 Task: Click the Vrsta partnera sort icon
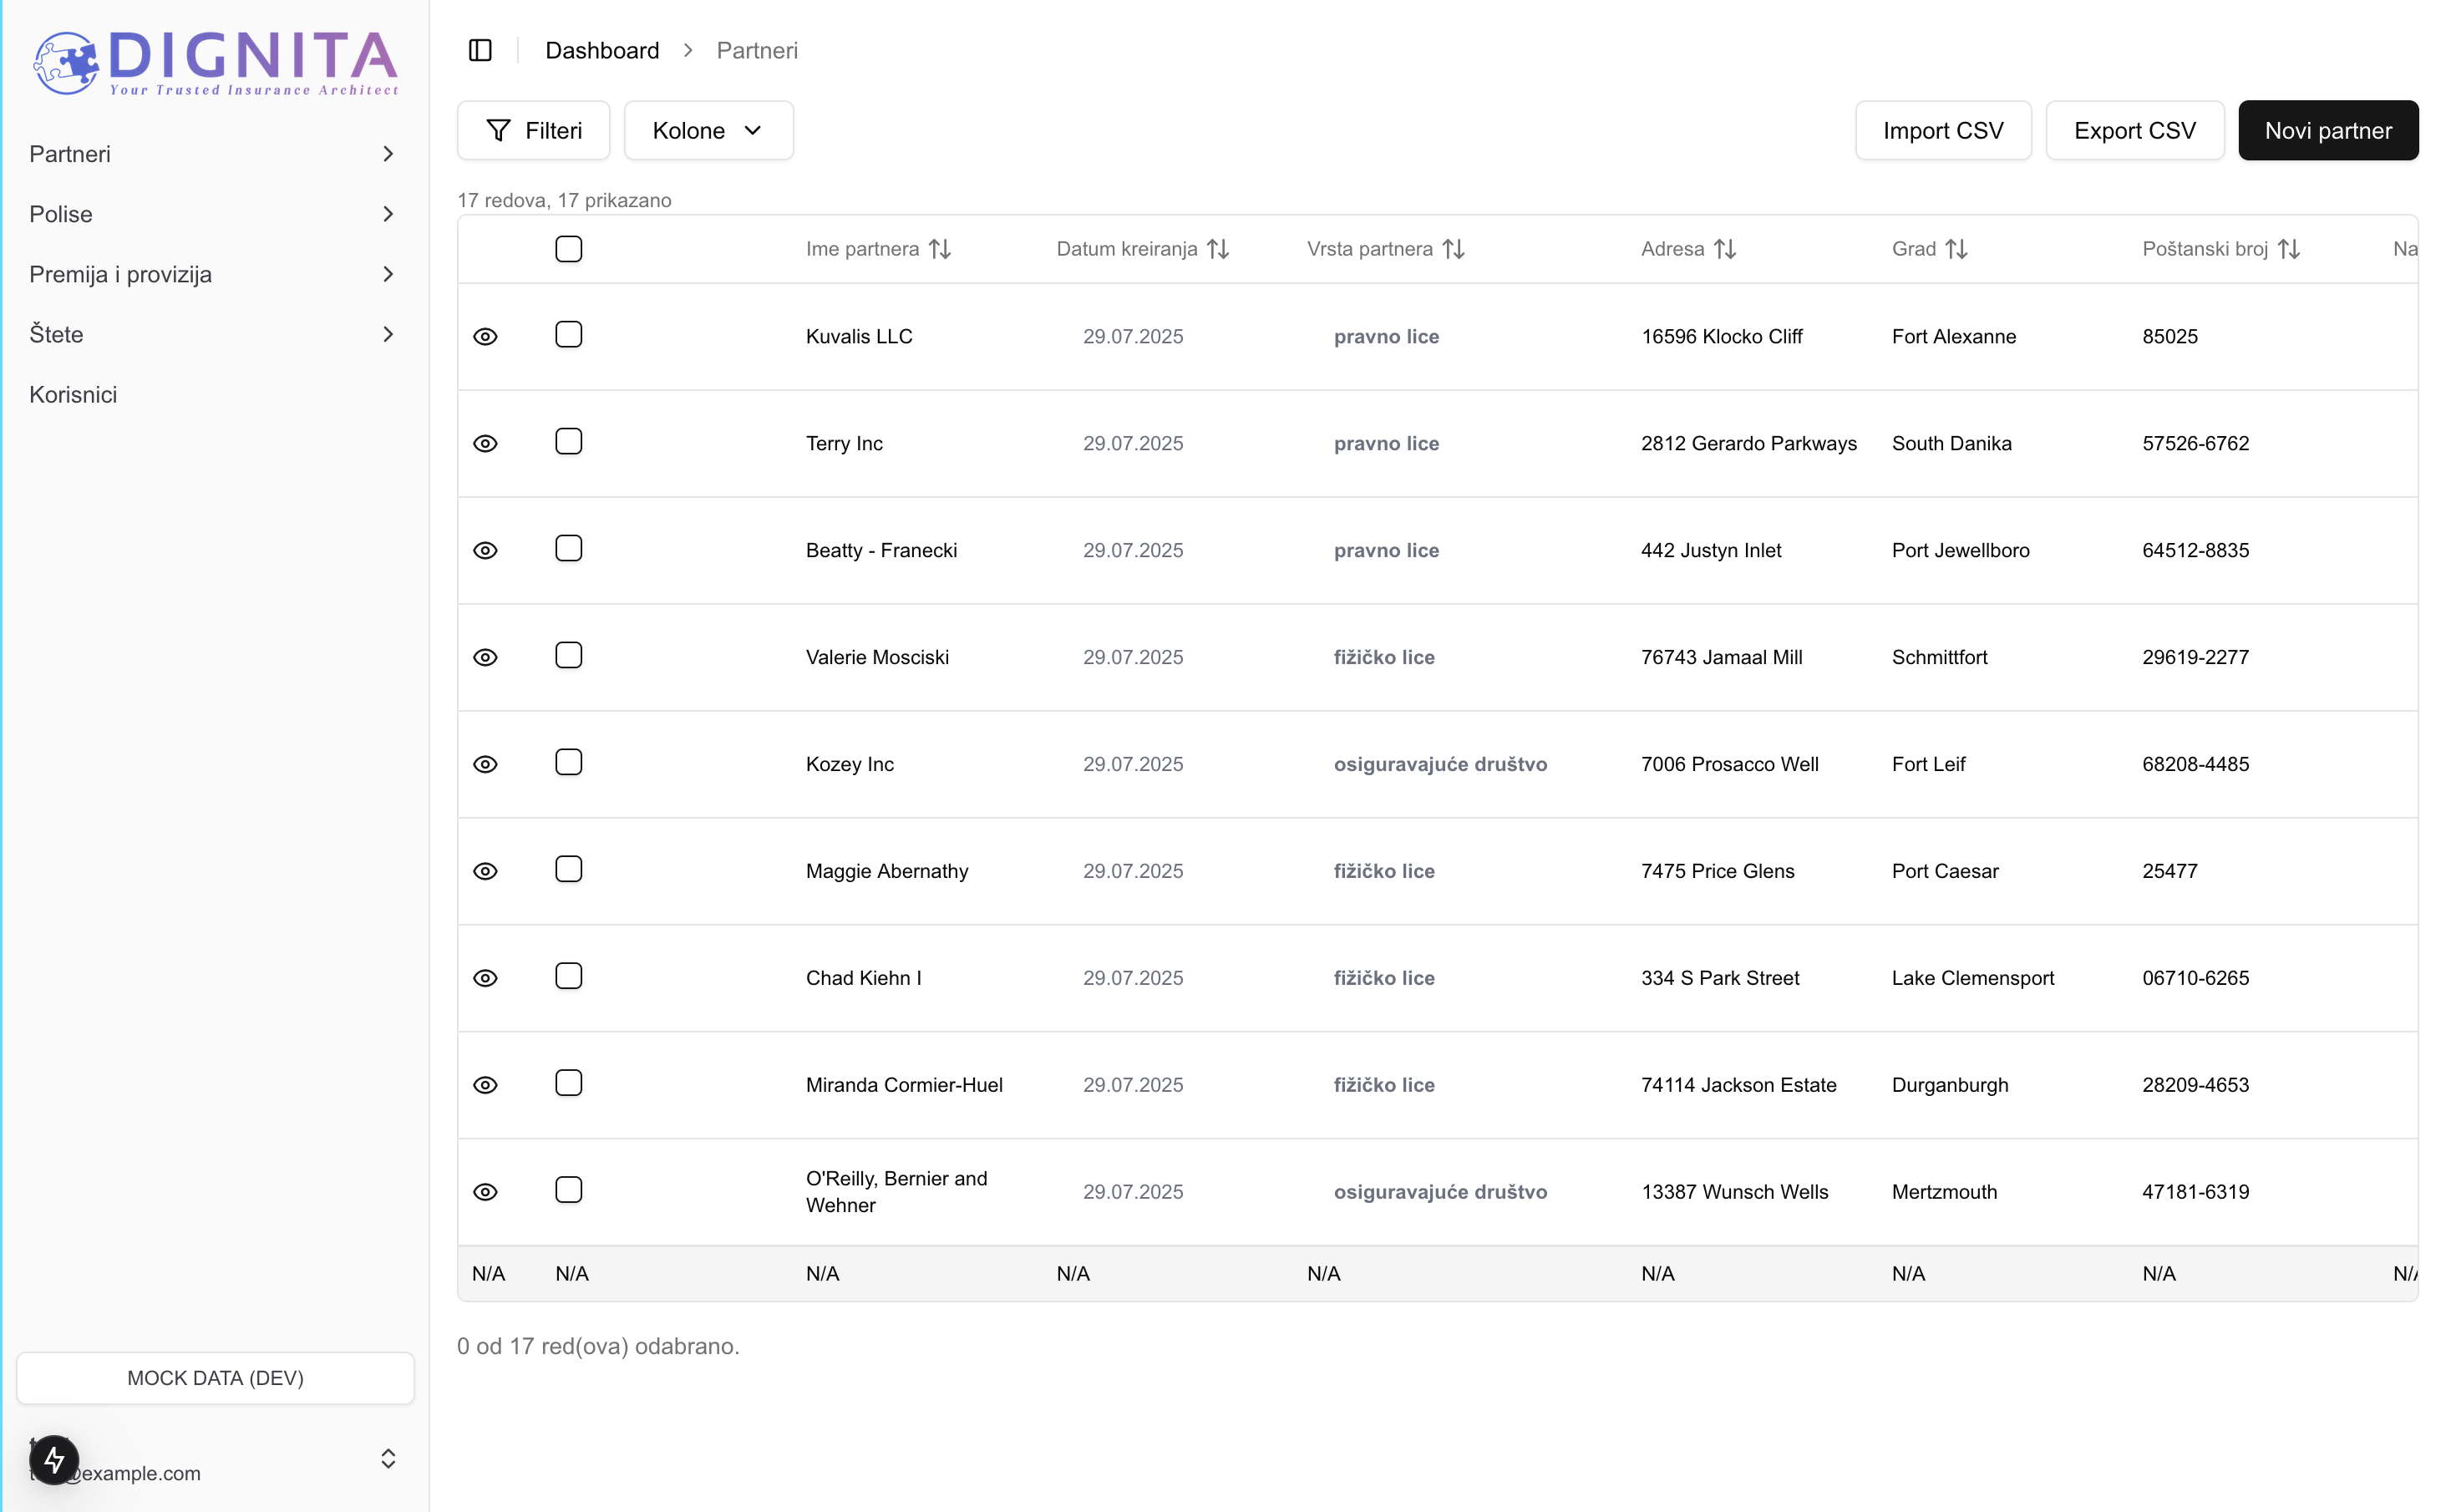coord(1453,249)
